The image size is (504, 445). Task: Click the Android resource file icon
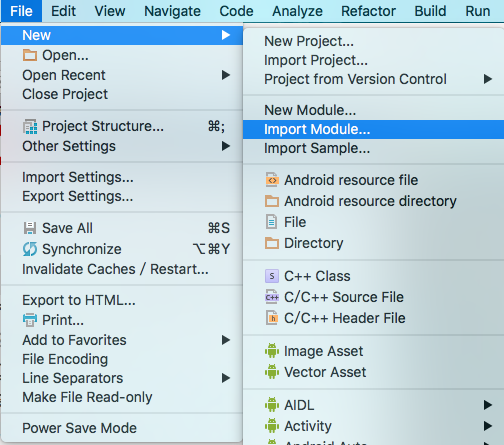[272, 180]
